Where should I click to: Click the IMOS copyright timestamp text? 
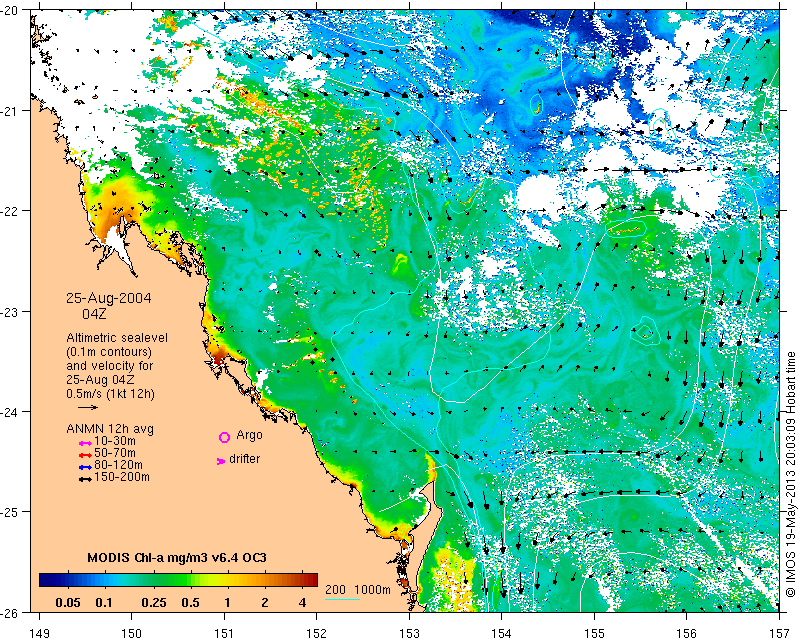pyautogui.click(x=790, y=475)
